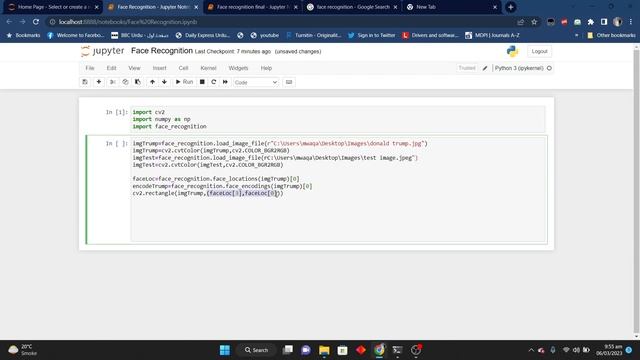The height and width of the screenshot is (360, 640).
Task: Go back with the browser back arrow
Action: (9, 22)
